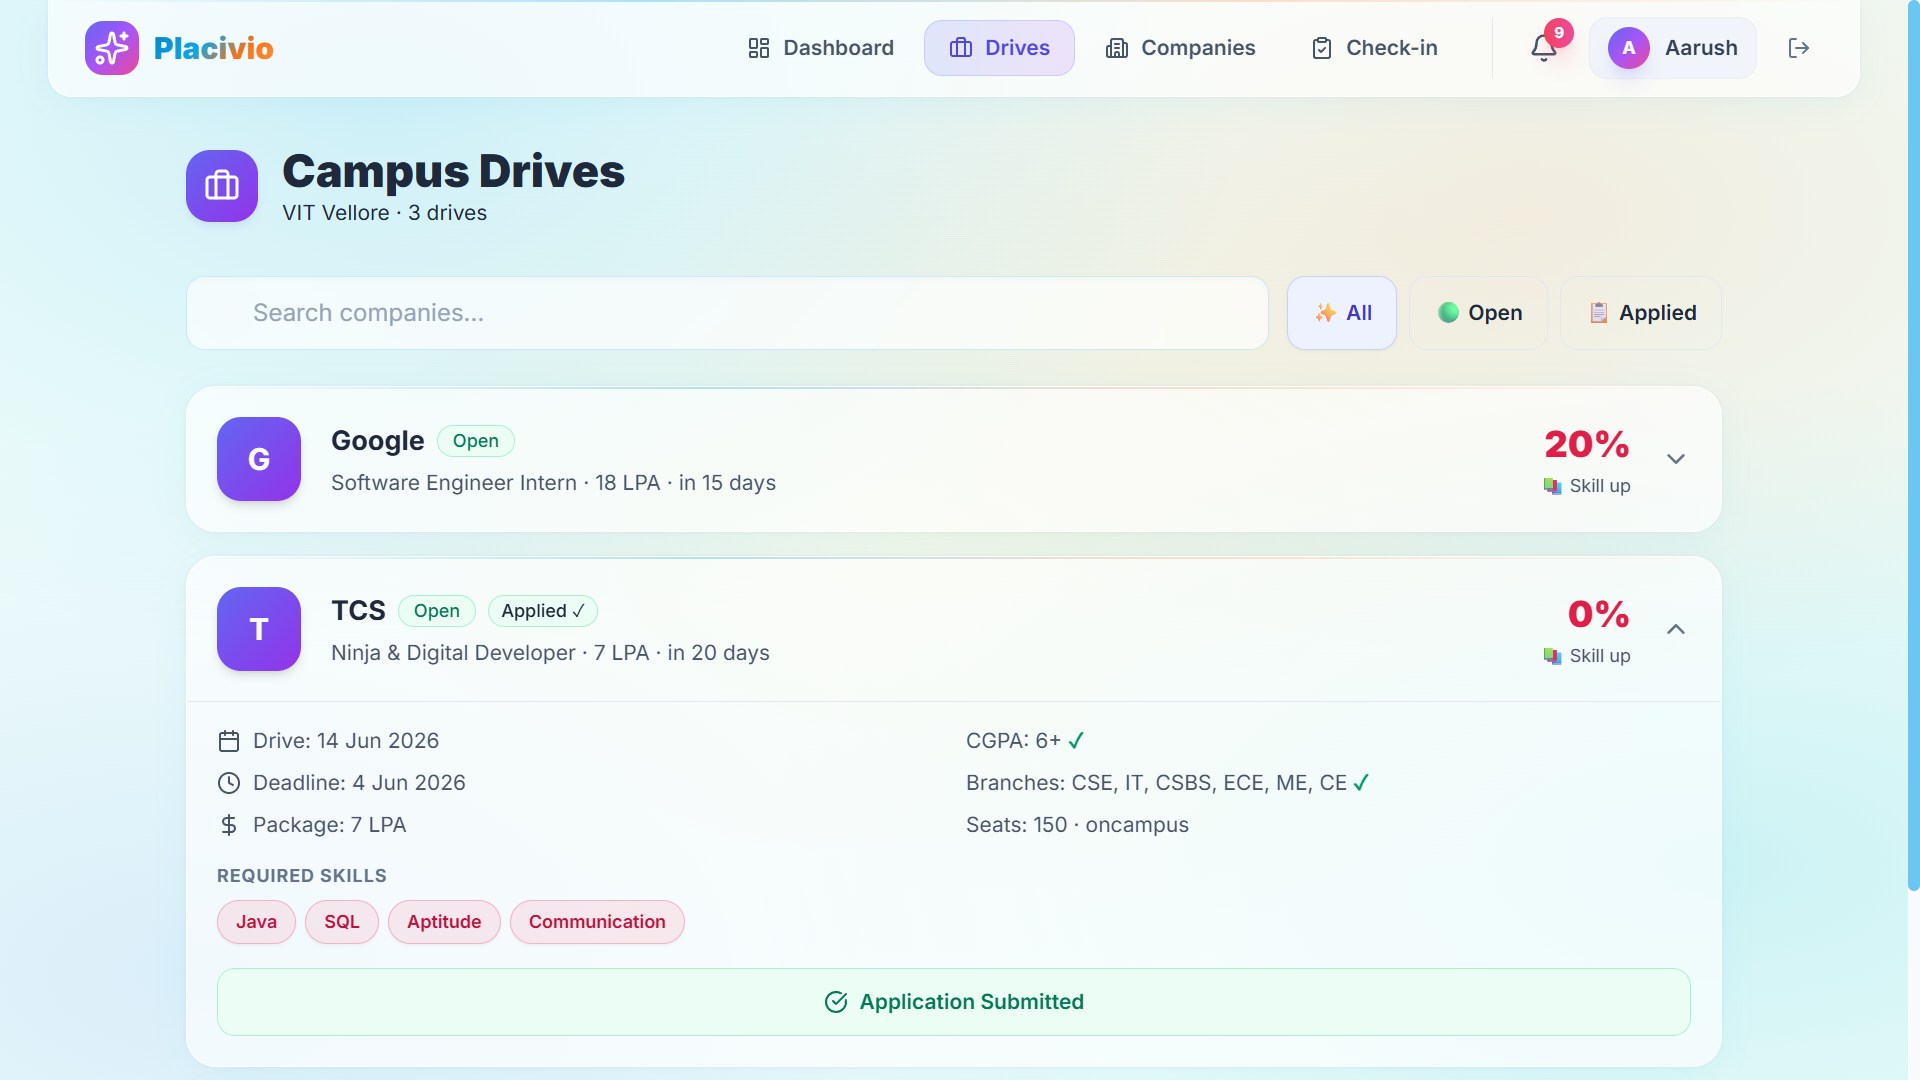
Task: Click the Google company avatar tile
Action: coord(259,459)
